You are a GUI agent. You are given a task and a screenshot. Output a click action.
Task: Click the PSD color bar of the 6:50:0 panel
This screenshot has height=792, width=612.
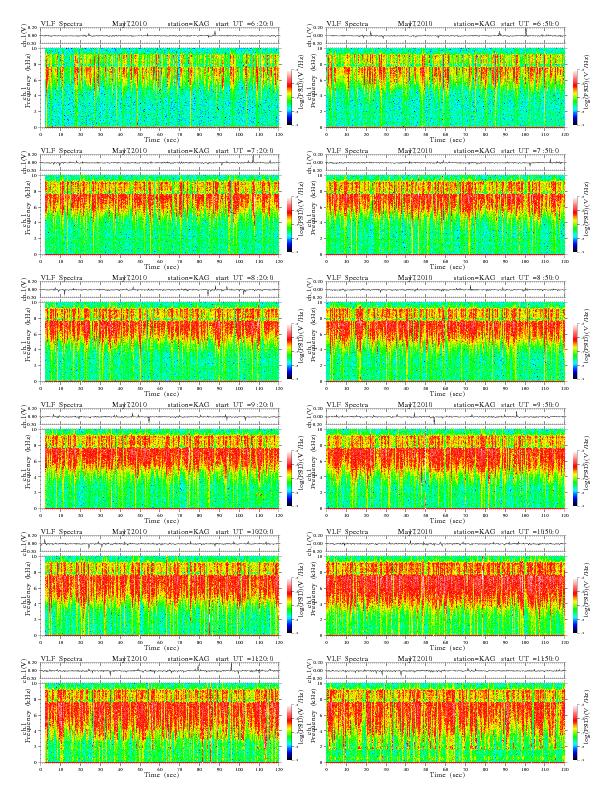576,97
